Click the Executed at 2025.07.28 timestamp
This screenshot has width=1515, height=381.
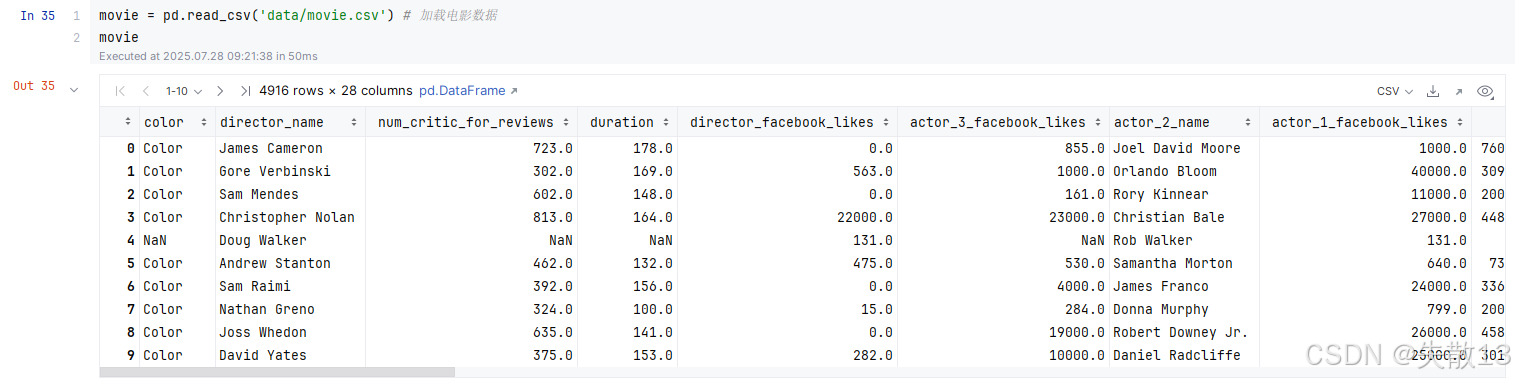pyautogui.click(x=208, y=56)
